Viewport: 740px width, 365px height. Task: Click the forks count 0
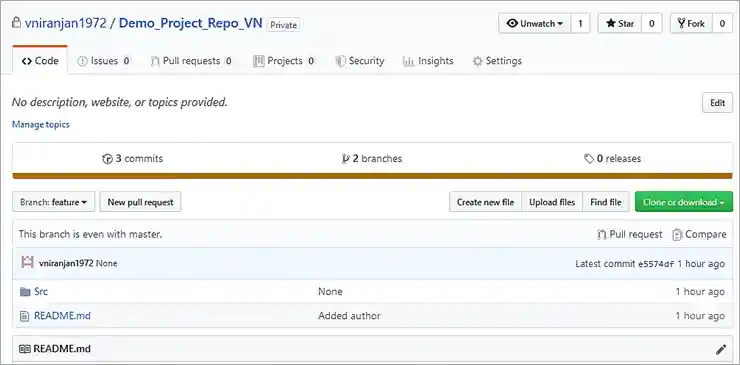click(722, 24)
